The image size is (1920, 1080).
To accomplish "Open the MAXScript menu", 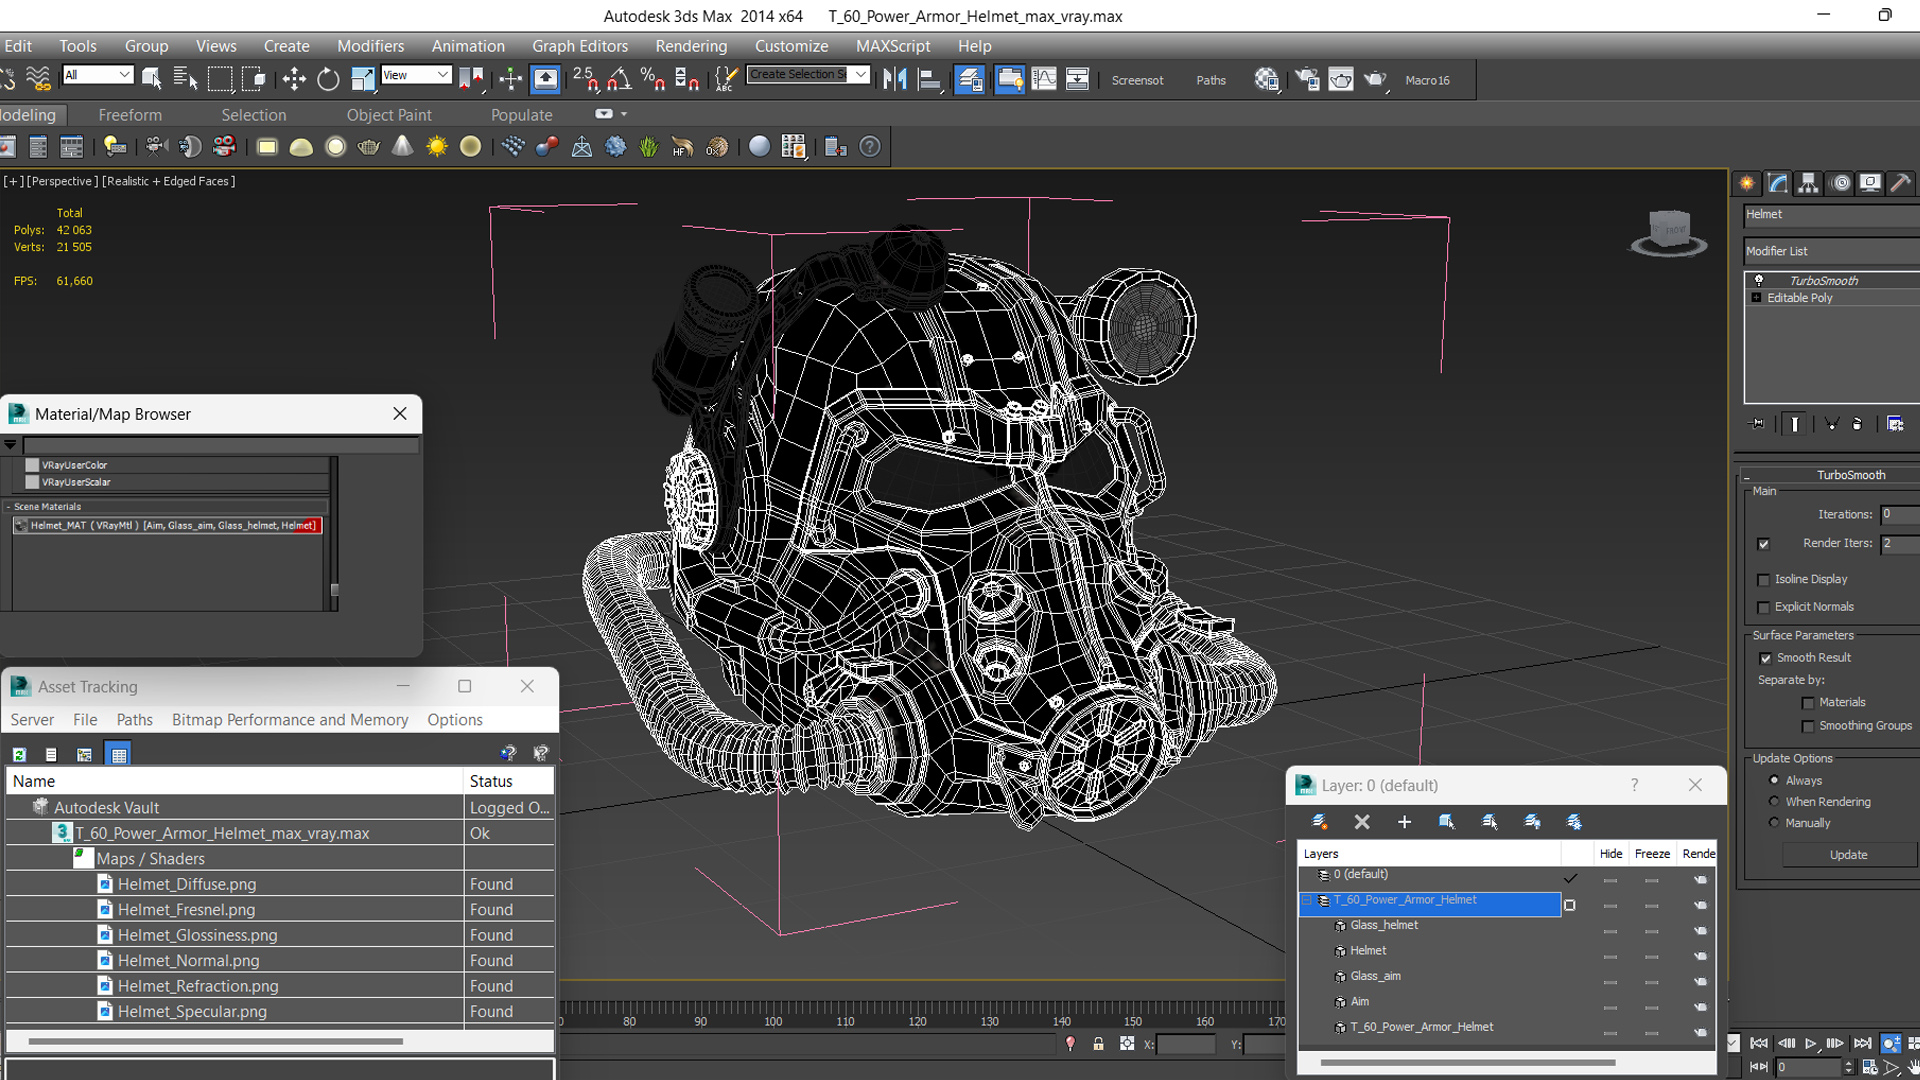I will click(893, 46).
